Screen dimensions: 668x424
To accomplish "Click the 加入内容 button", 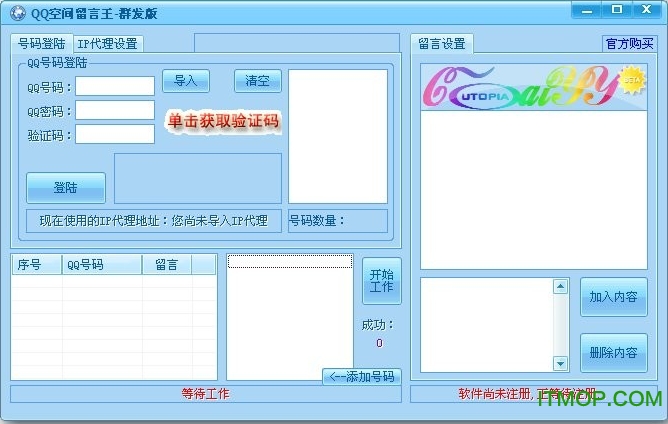I will [613, 297].
